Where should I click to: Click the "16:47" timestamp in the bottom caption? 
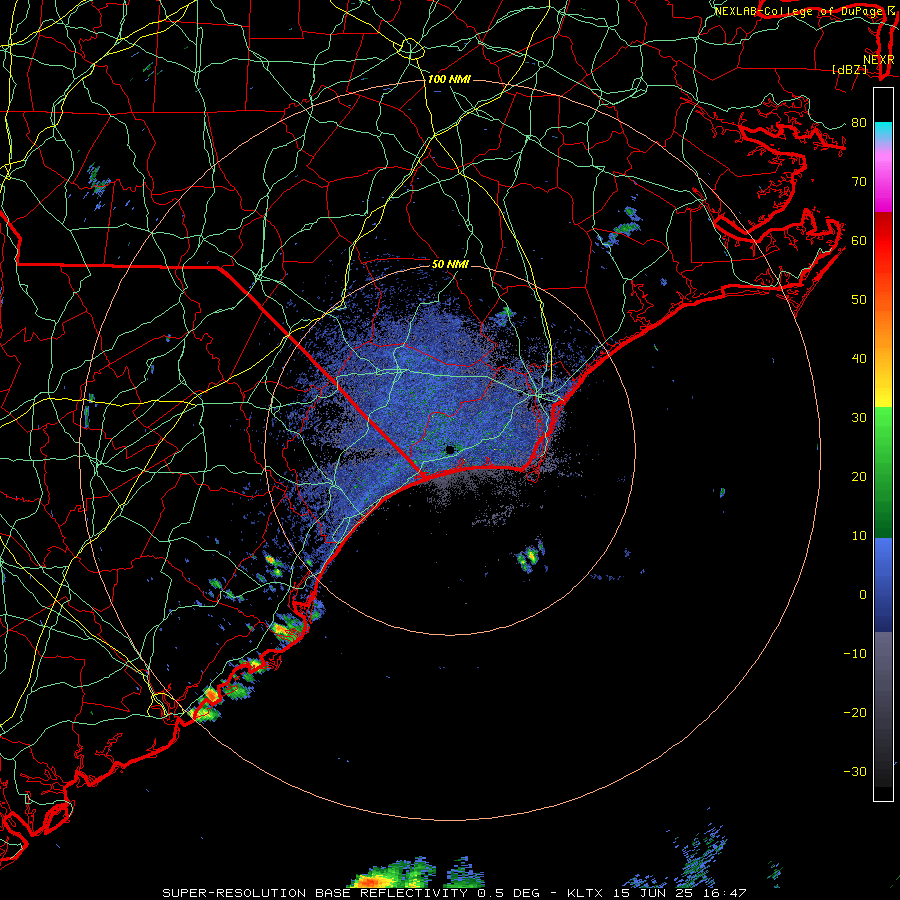pos(727,893)
